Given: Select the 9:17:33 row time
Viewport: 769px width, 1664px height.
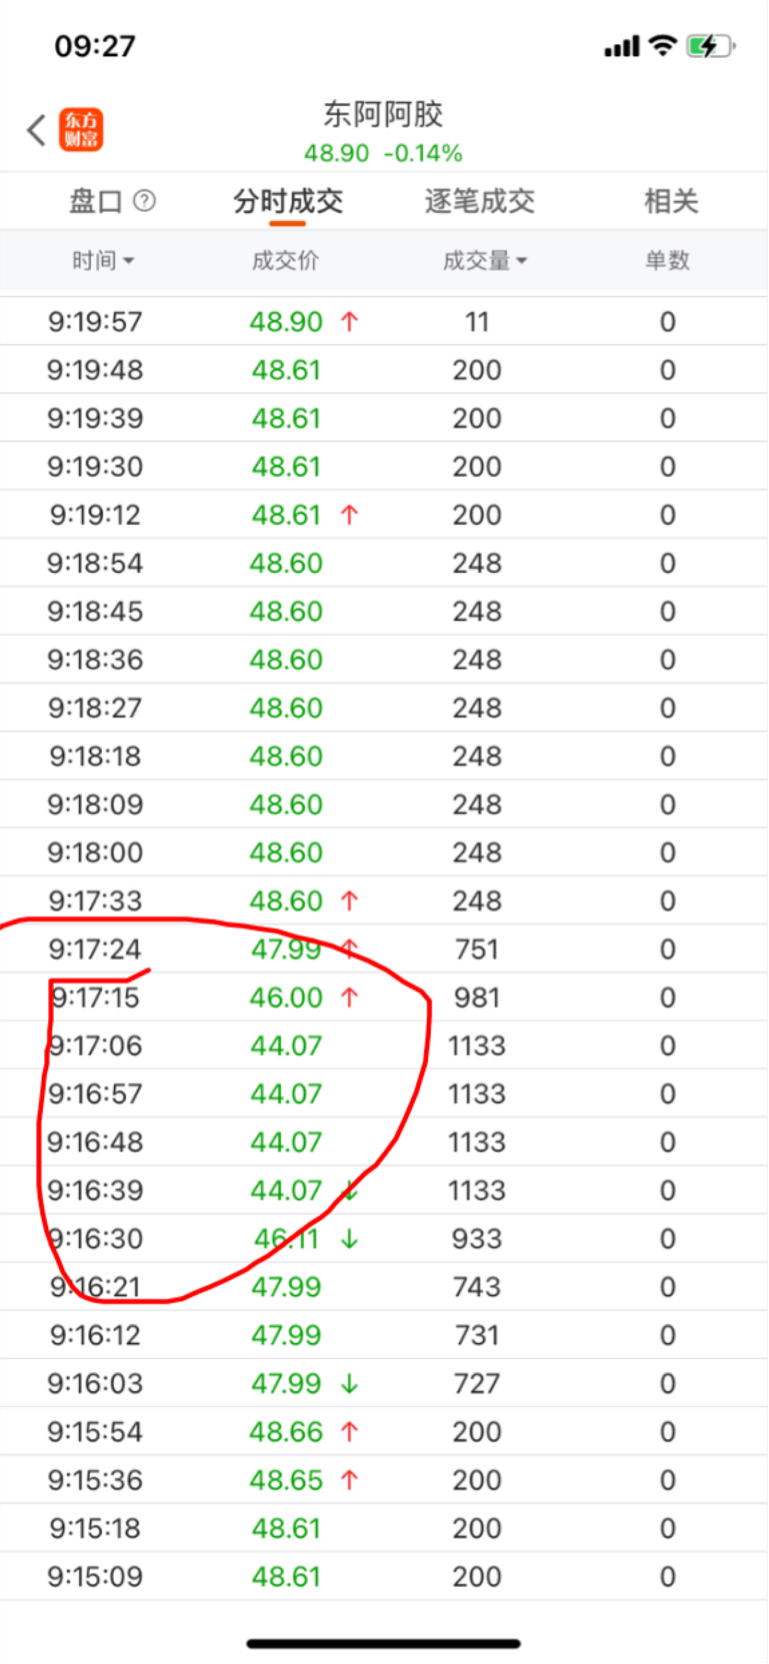Looking at the screenshot, I should coord(95,901).
